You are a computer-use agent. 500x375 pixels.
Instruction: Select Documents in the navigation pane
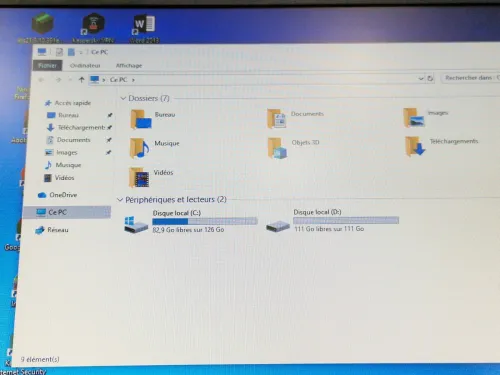point(68,140)
